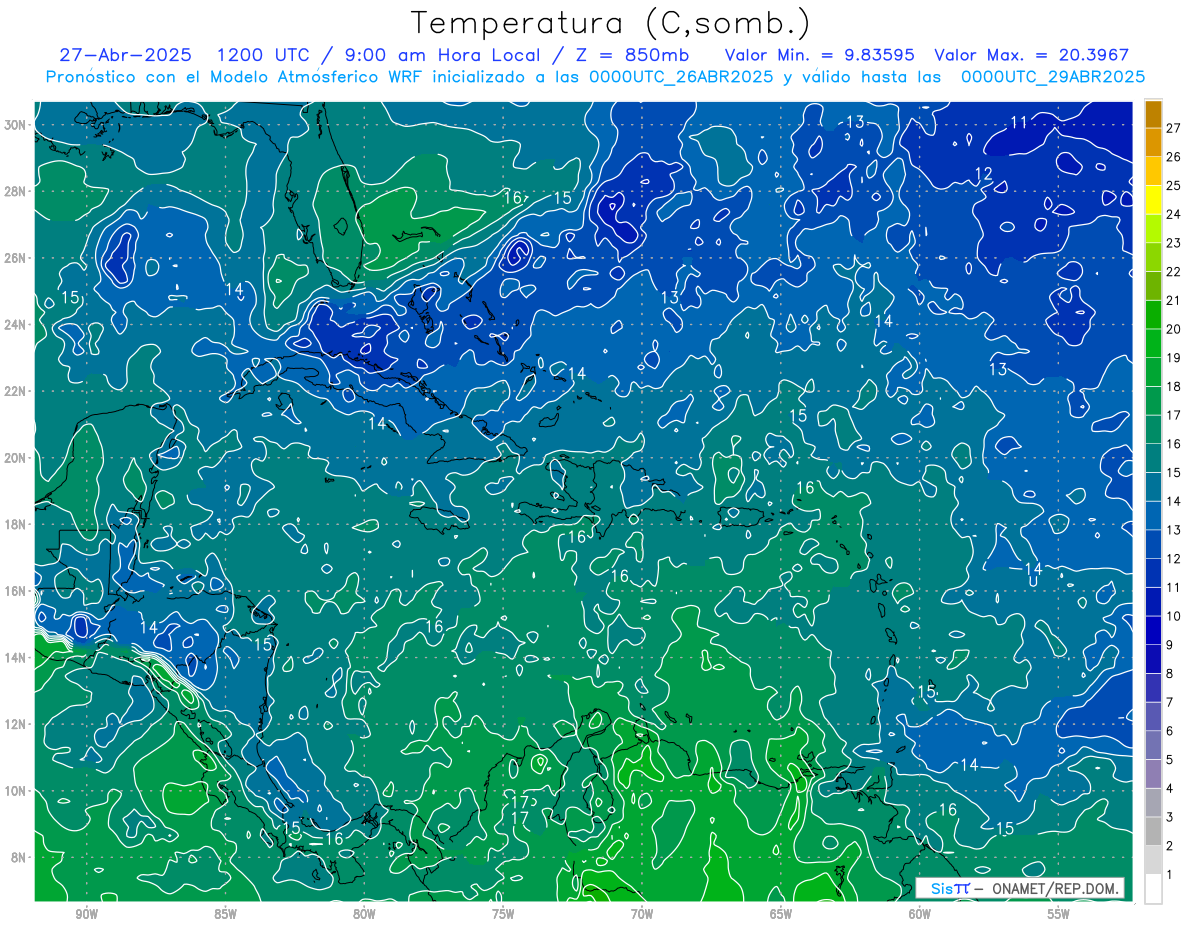Click the "1200 UTC" time text

265,55
